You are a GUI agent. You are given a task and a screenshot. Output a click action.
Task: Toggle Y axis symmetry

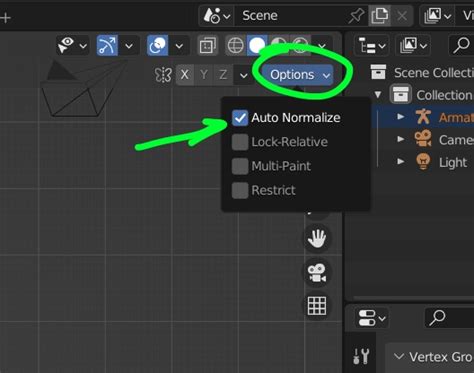point(204,75)
